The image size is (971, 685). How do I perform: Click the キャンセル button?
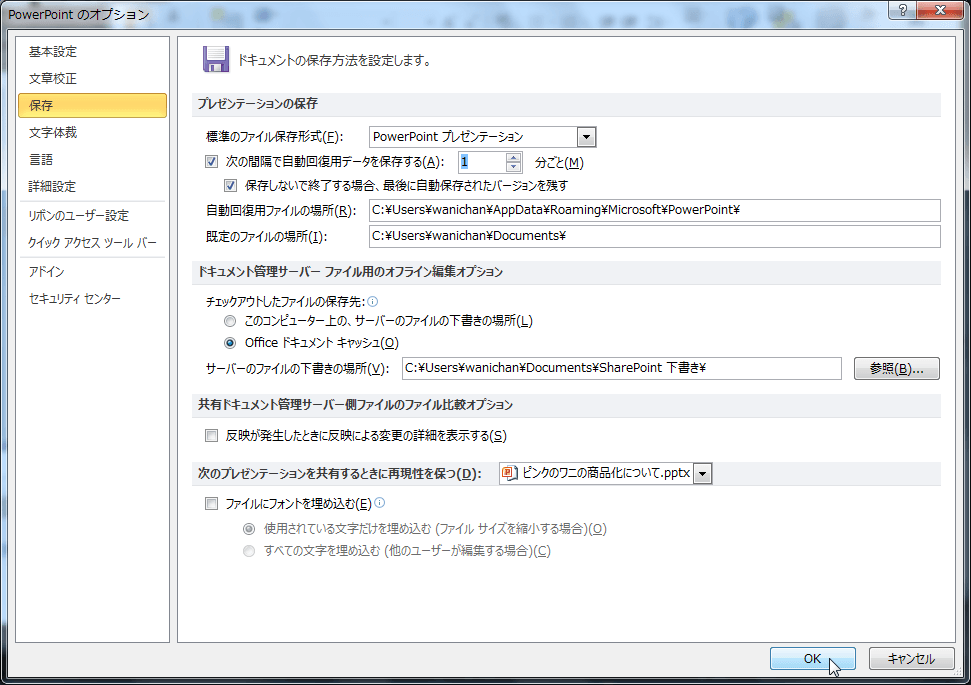click(911, 658)
